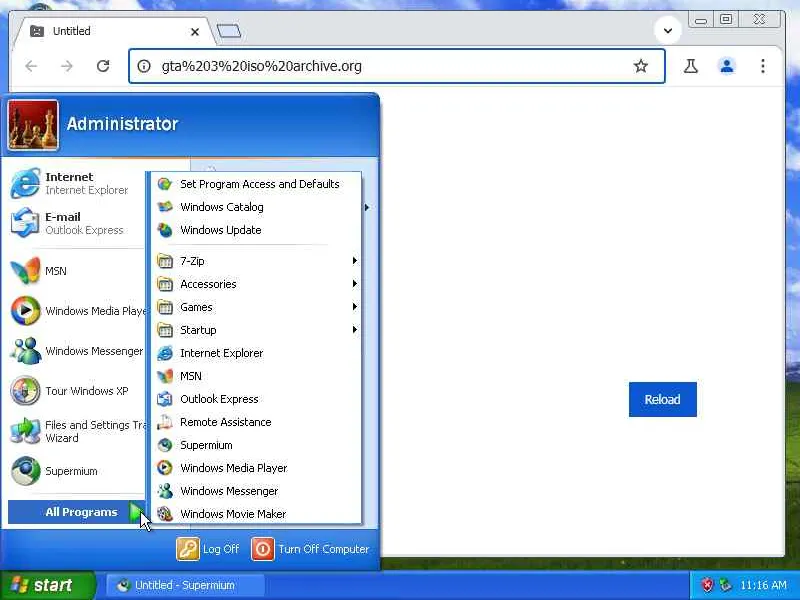Click Turn Off Computer
The image size is (800, 600).
(311, 549)
